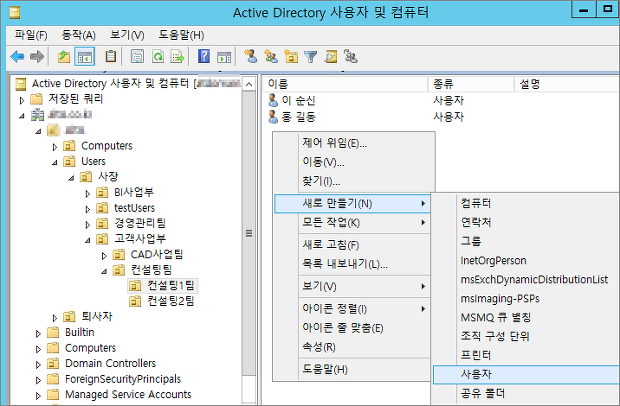This screenshot has height=406, width=620.
Task: Expand the CAD사업팀 node
Action: [x=104, y=256]
